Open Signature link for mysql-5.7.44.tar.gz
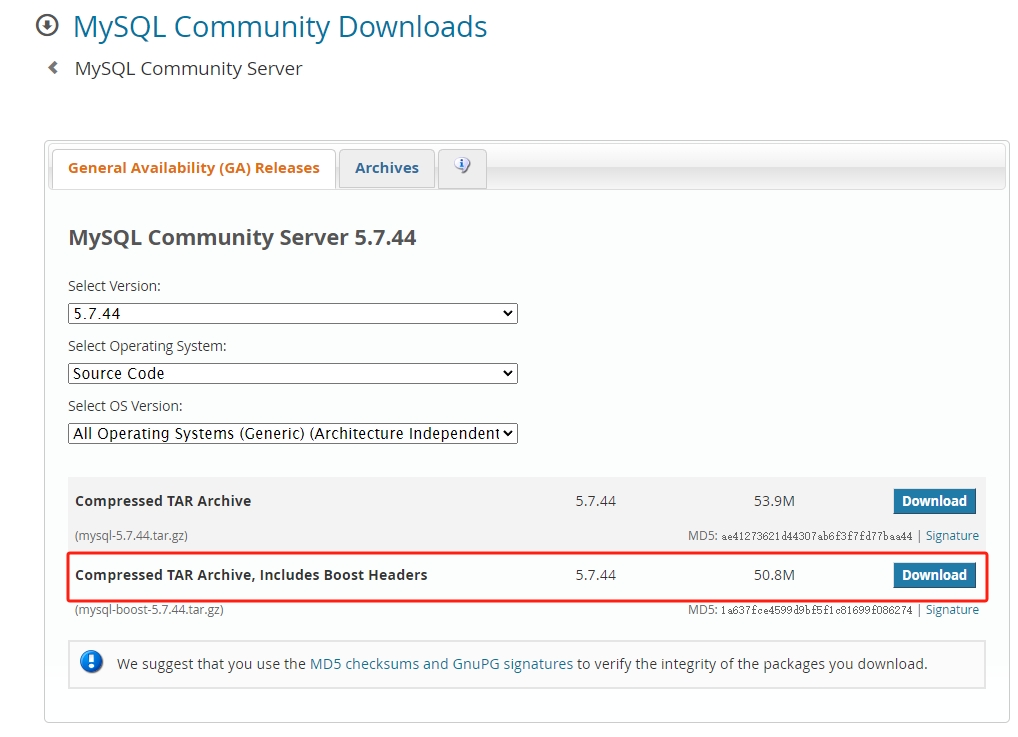 coord(952,536)
